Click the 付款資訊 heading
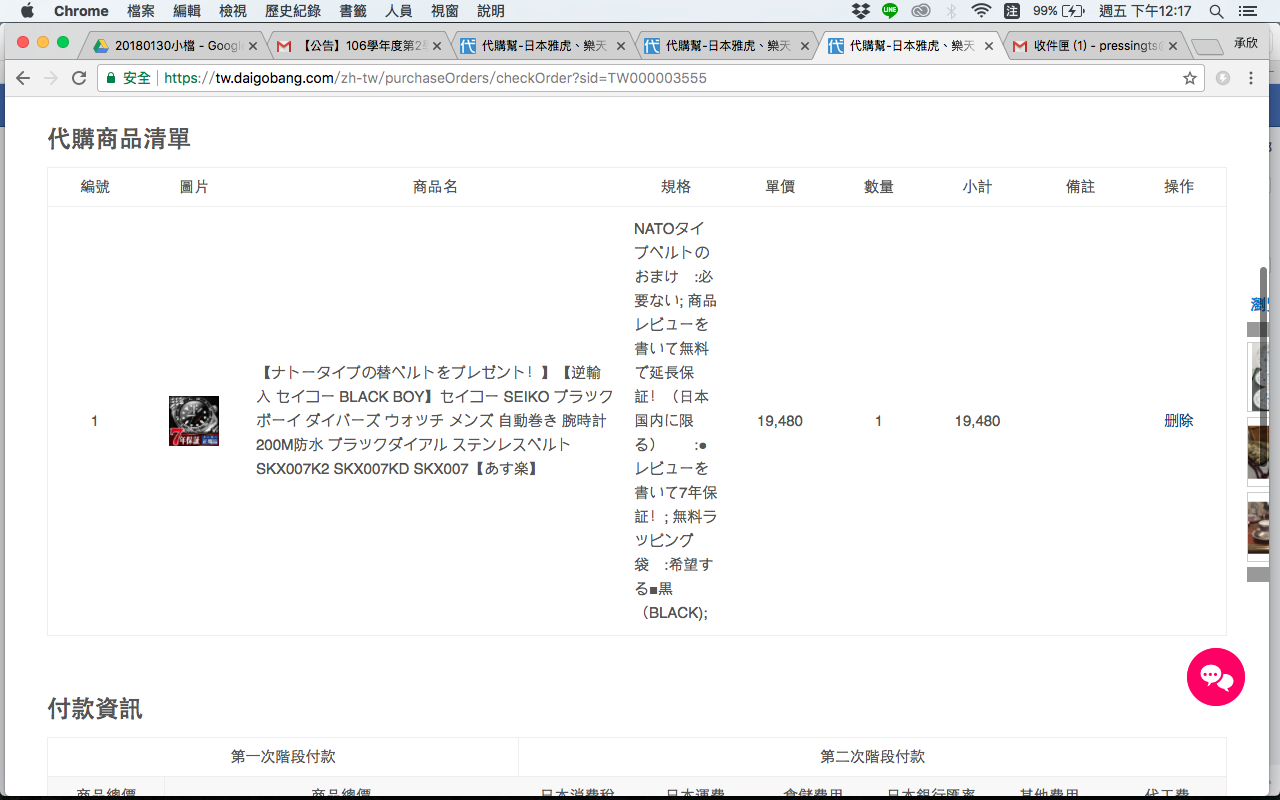 tap(95, 709)
